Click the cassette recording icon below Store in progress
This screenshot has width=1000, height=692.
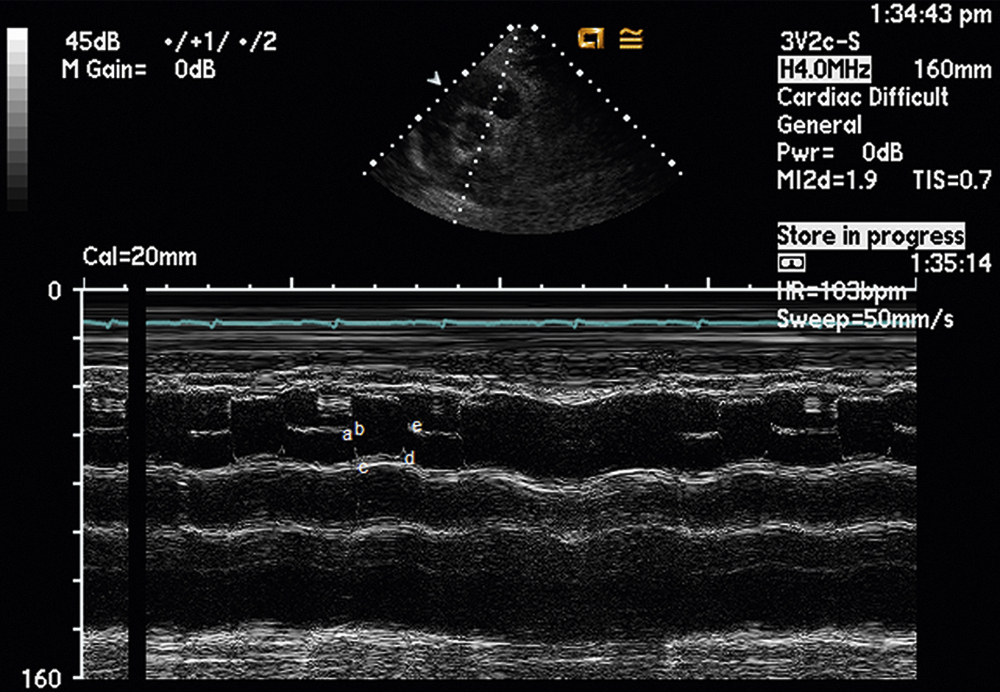pyautogui.click(x=793, y=264)
